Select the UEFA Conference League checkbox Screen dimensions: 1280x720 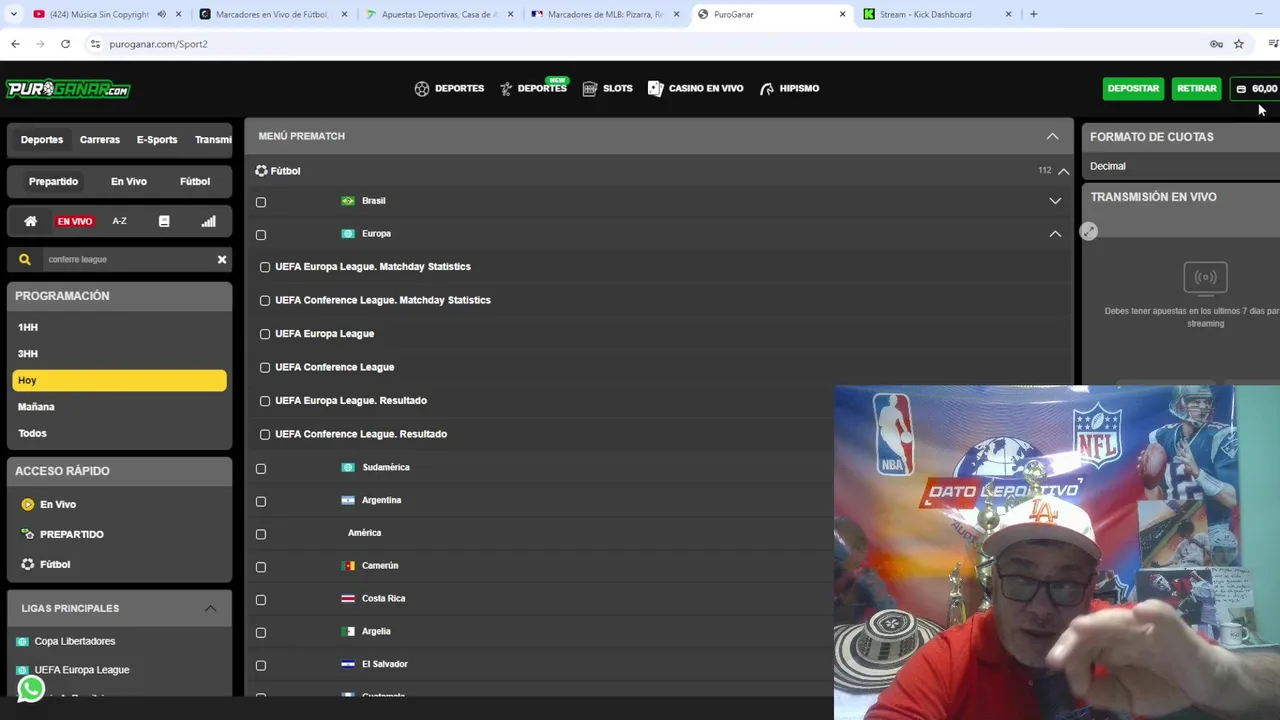pyautogui.click(x=265, y=367)
